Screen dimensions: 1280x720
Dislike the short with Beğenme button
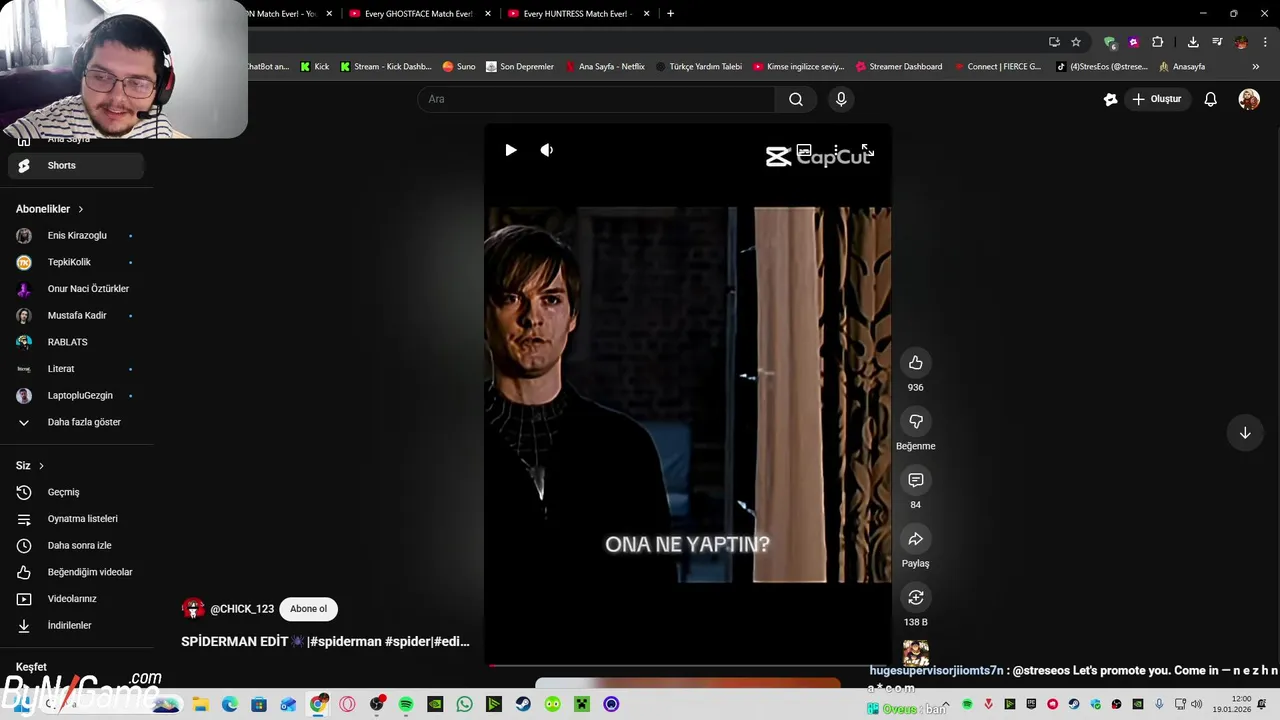coord(915,422)
